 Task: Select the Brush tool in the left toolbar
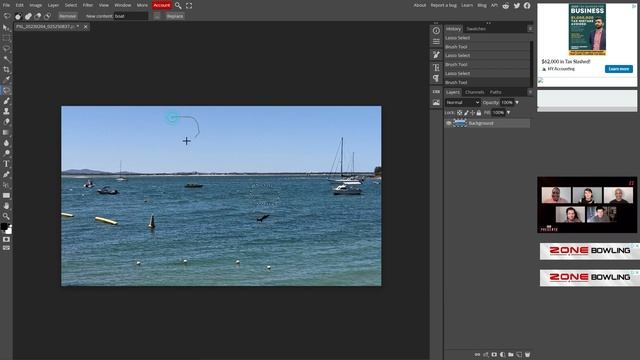6,101
